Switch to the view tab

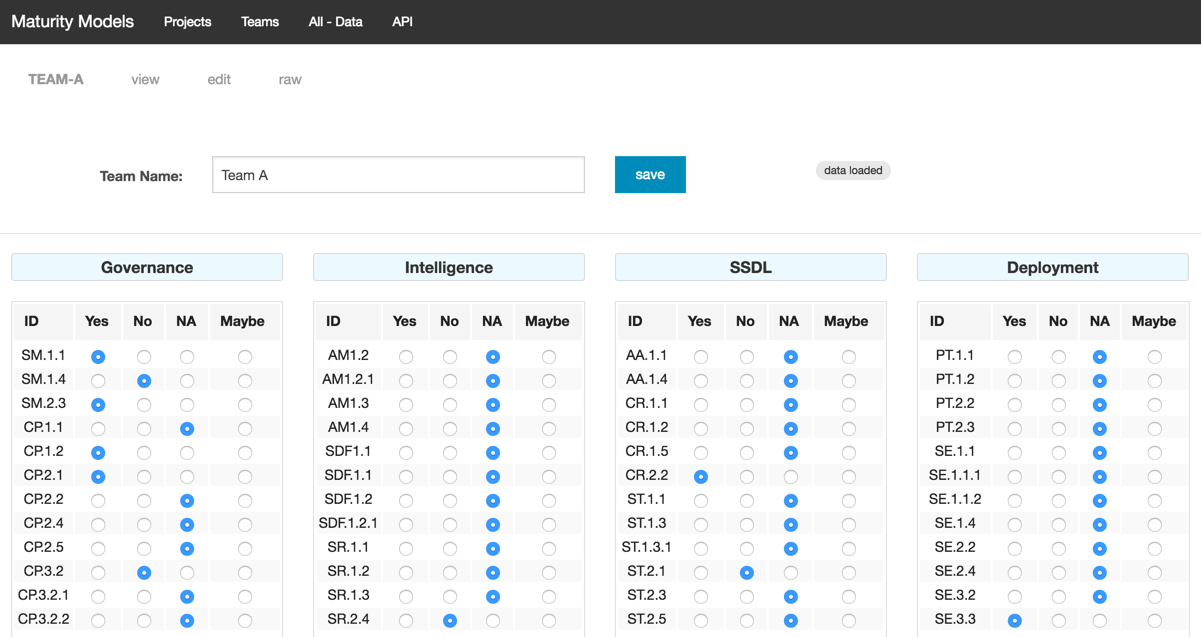click(145, 80)
